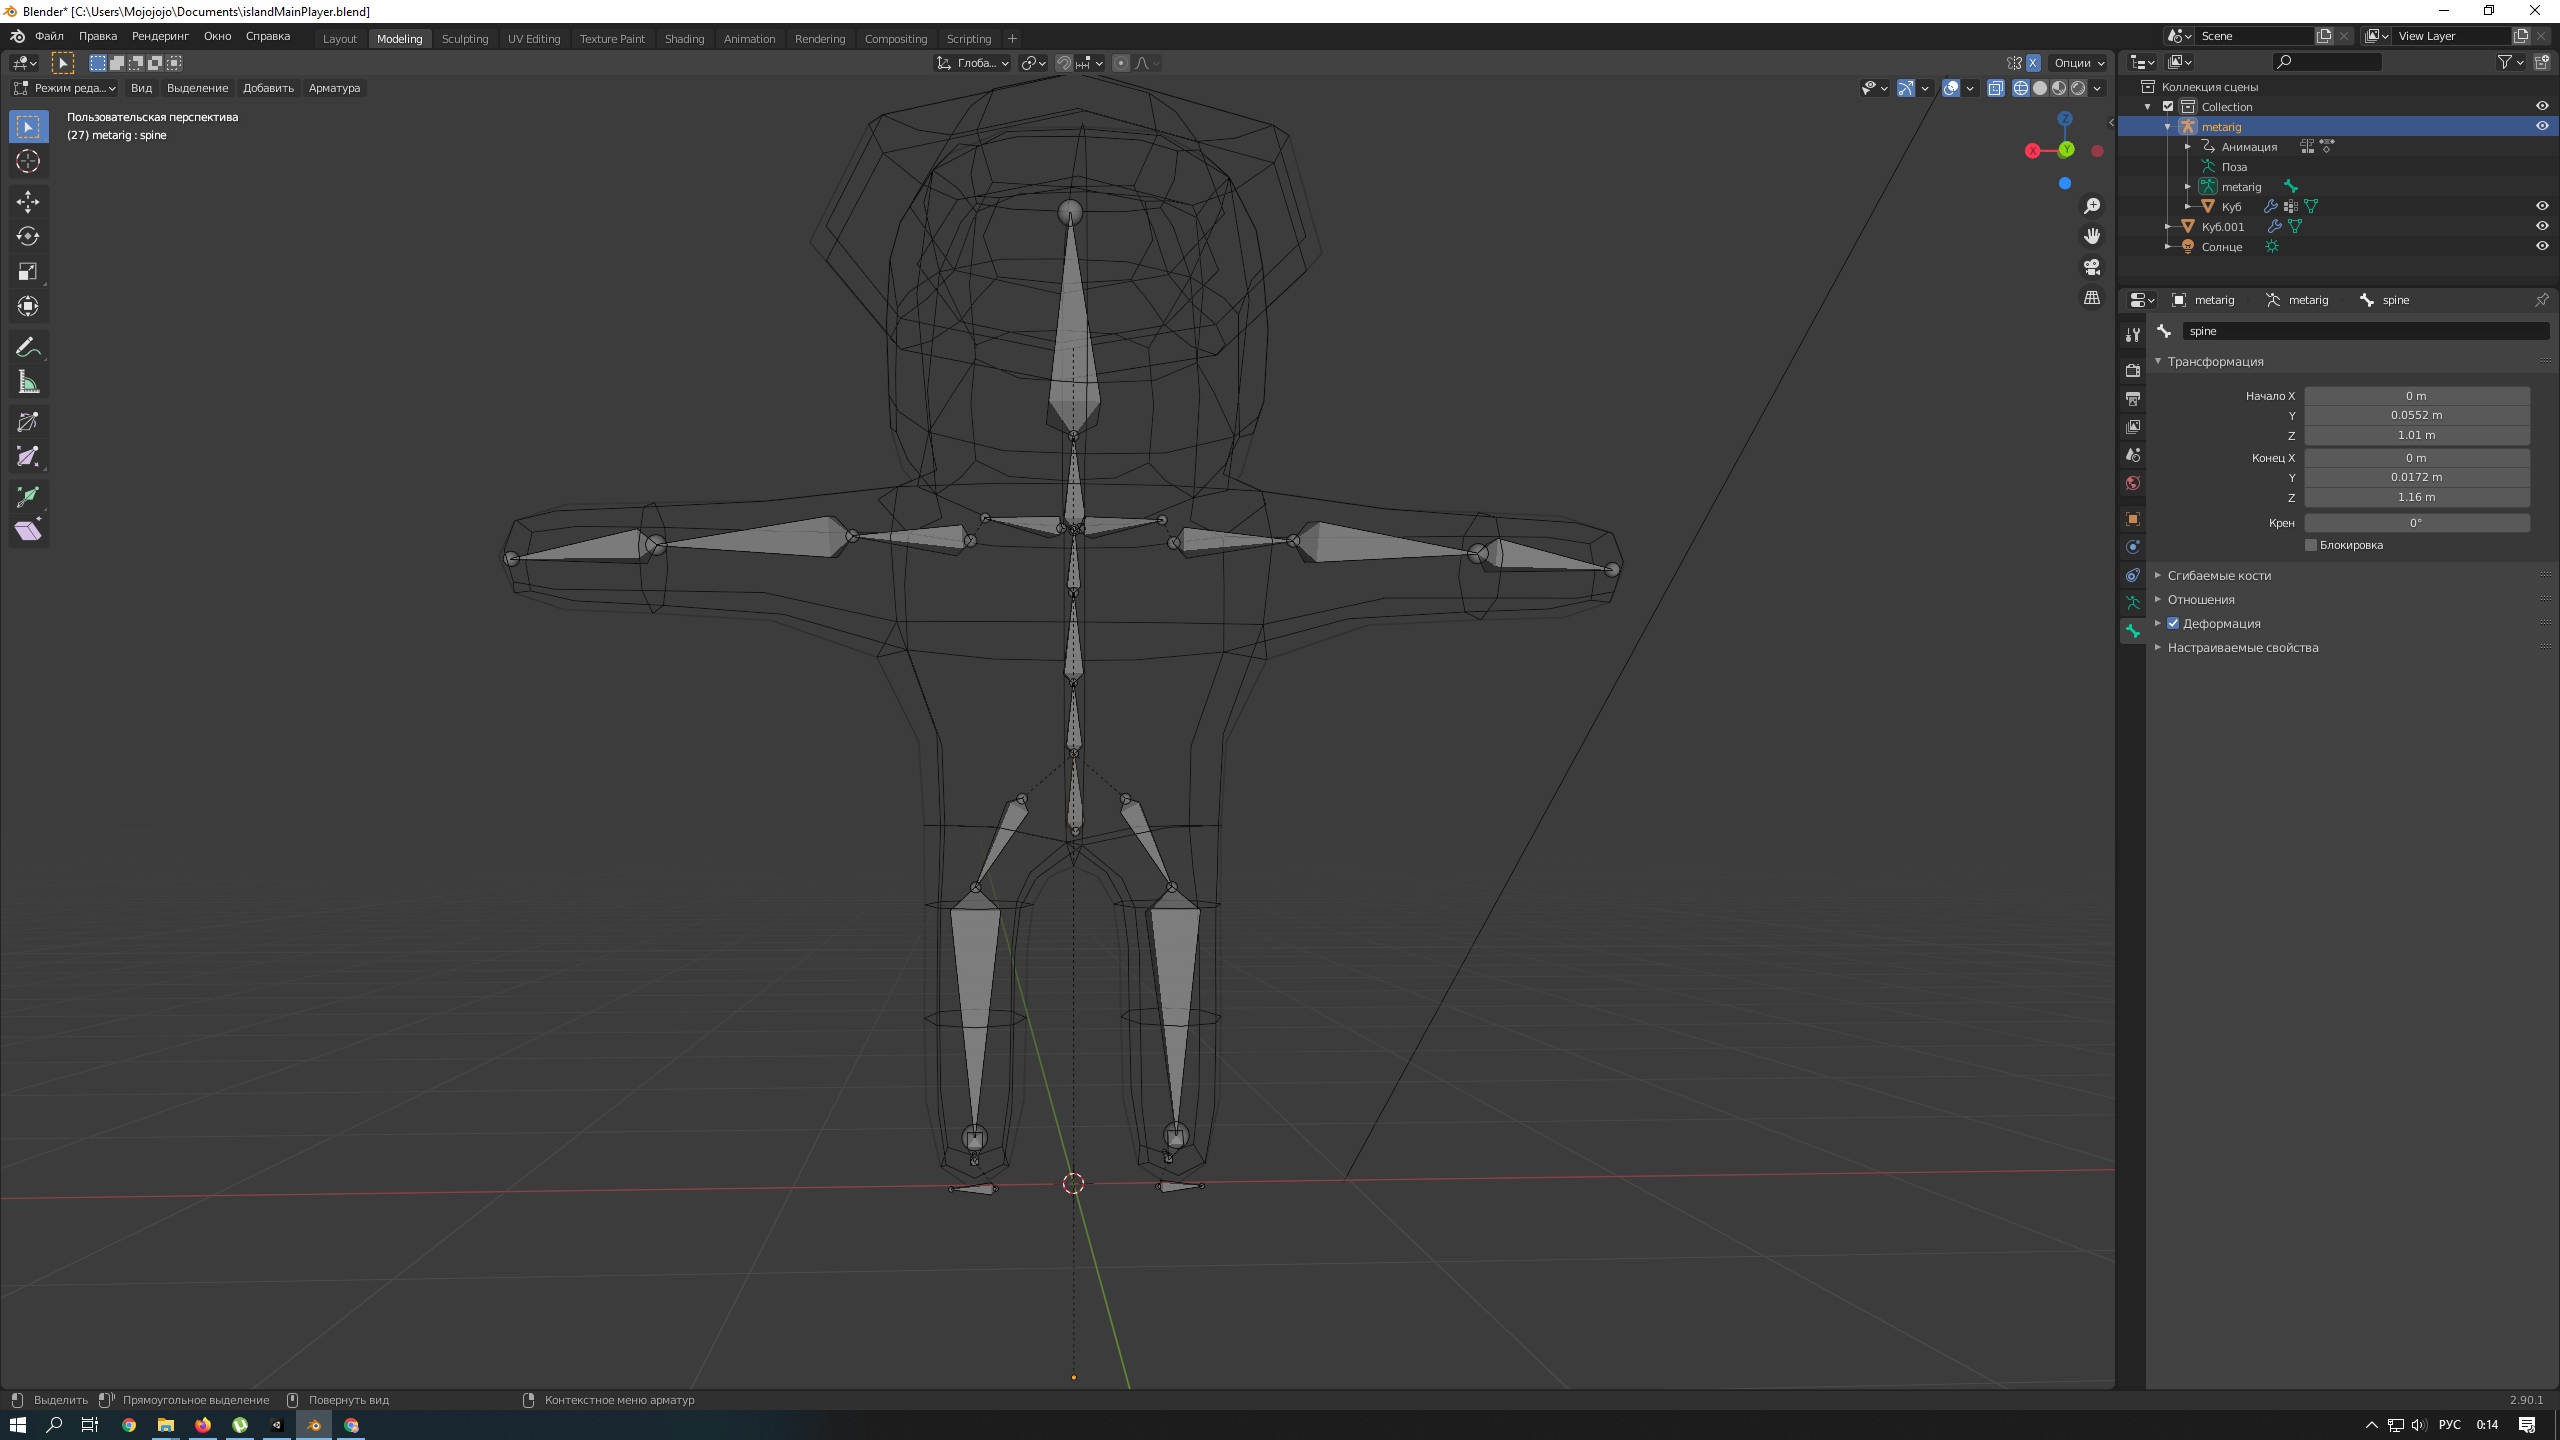The image size is (2560, 1440).
Task: Toggle snapping magnet button
Action: click(1063, 63)
